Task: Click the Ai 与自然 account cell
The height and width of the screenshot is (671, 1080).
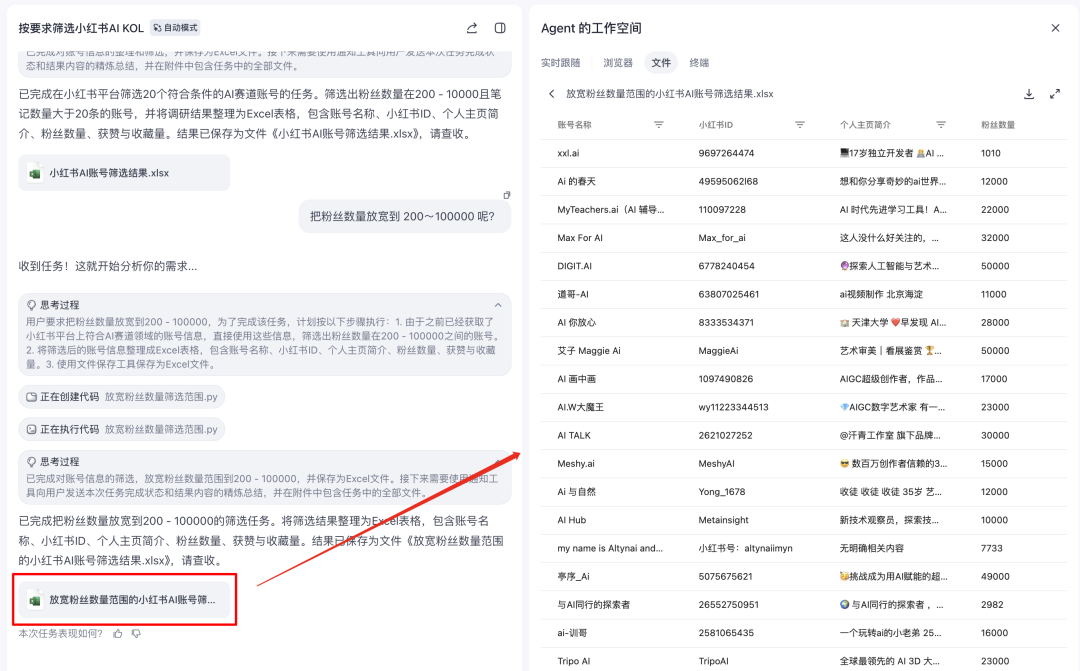Action: pyautogui.click(x=577, y=492)
